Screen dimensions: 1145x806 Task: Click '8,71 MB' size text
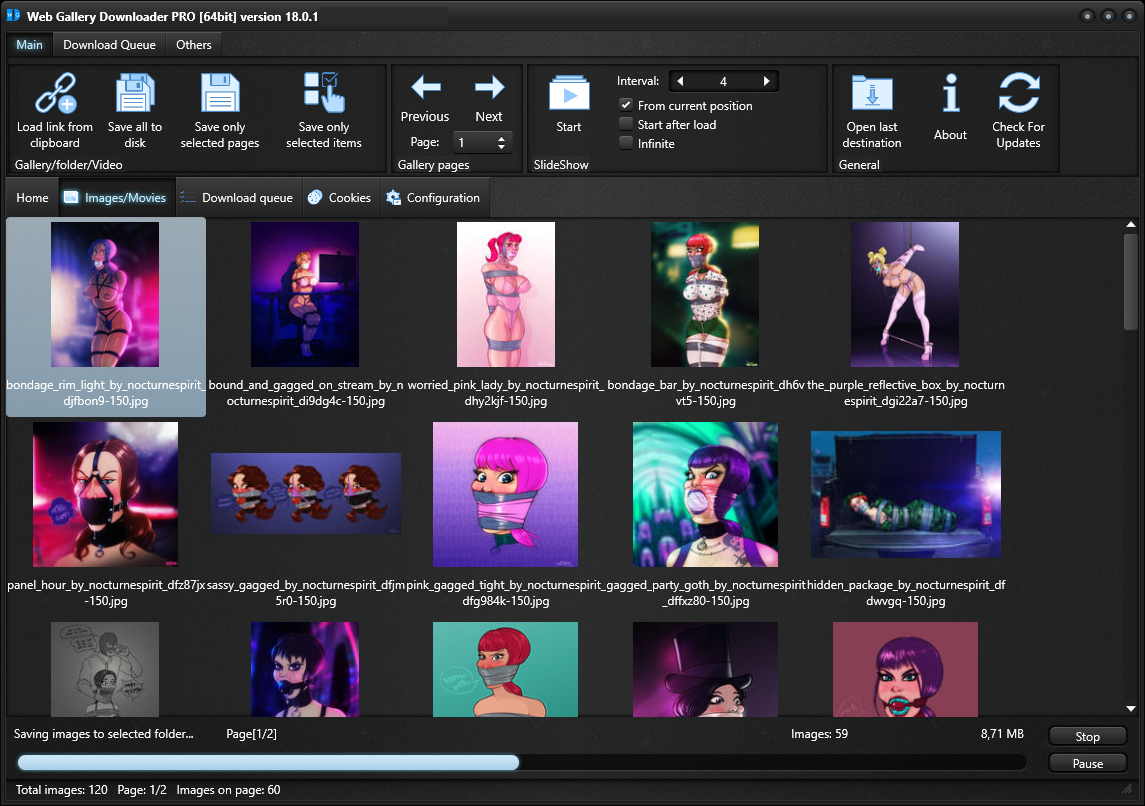[1002, 734]
